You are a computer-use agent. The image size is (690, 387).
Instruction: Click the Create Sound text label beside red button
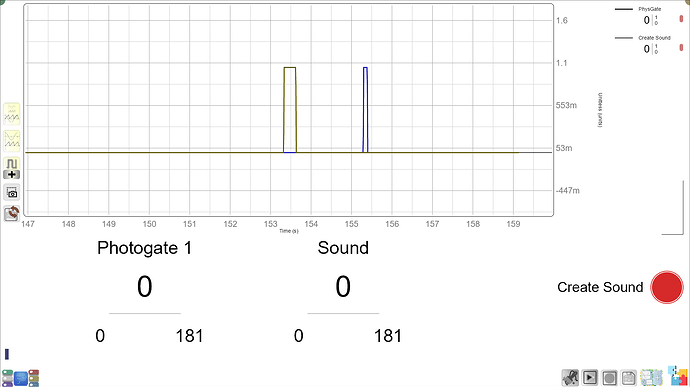point(600,287)
